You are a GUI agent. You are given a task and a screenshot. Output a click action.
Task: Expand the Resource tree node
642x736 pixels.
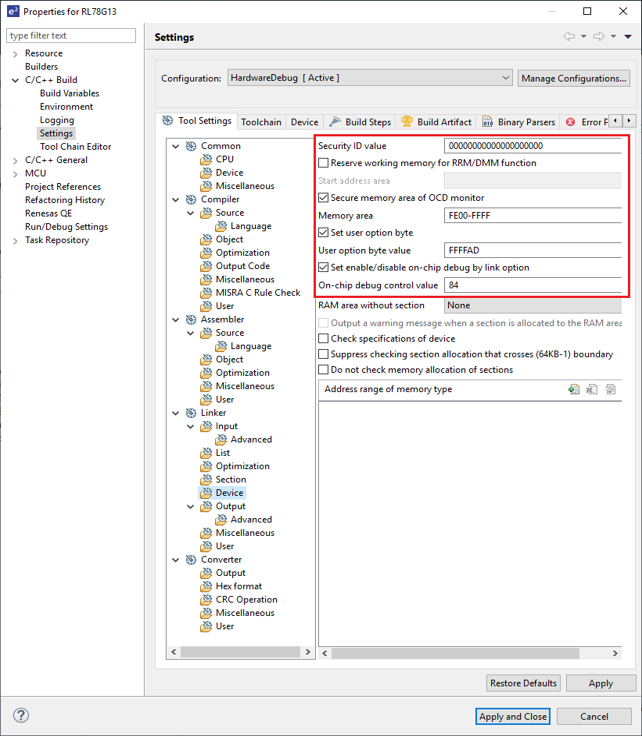pyautogui.click(x=15, y=54)
